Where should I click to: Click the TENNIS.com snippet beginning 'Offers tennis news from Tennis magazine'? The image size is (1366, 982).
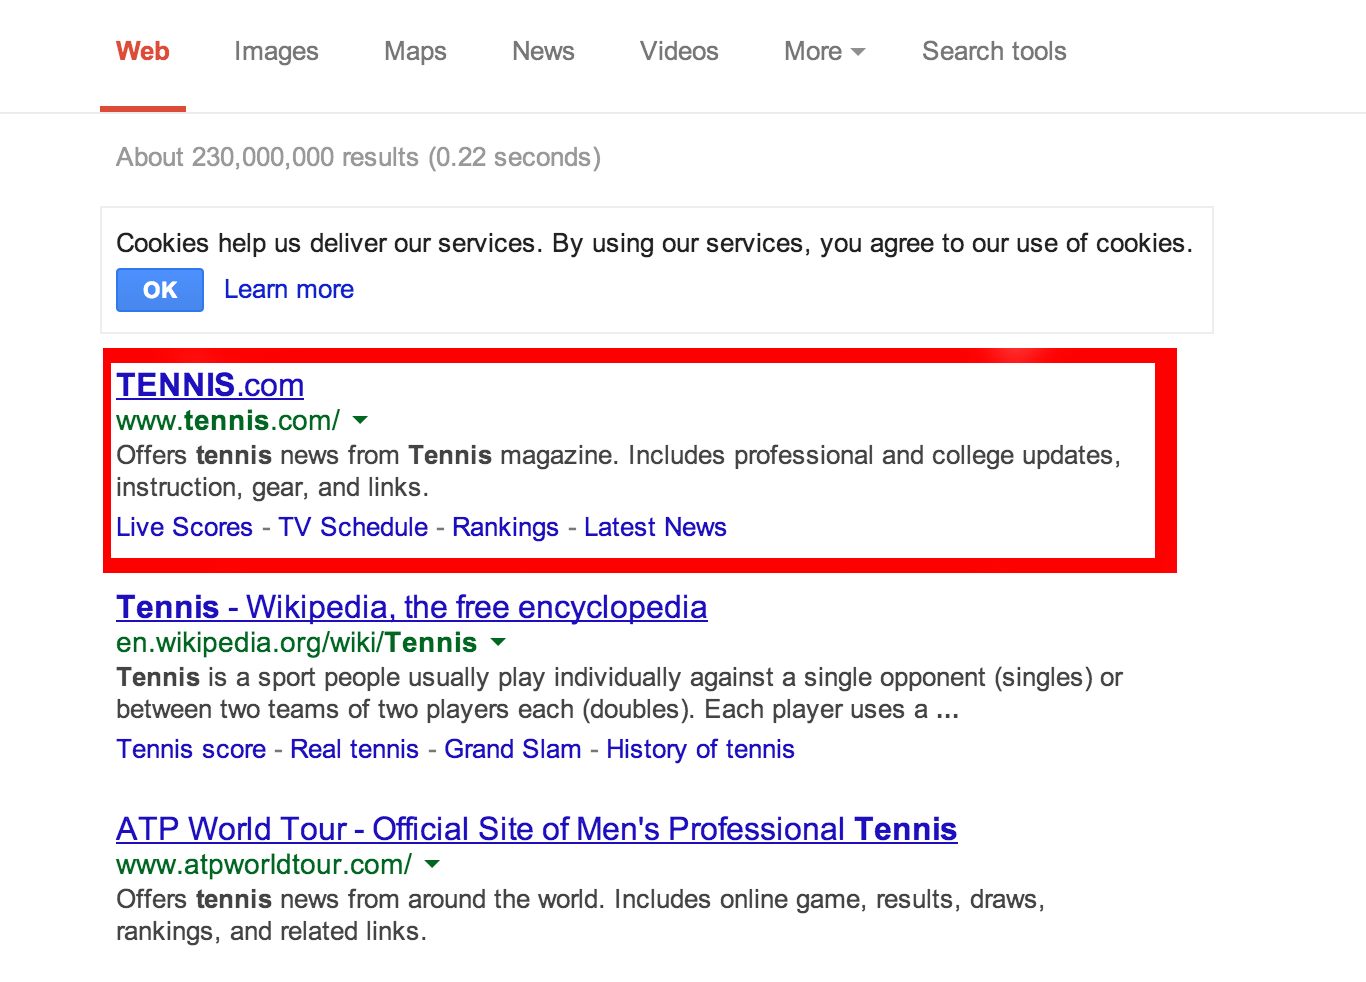click(618, 471)
